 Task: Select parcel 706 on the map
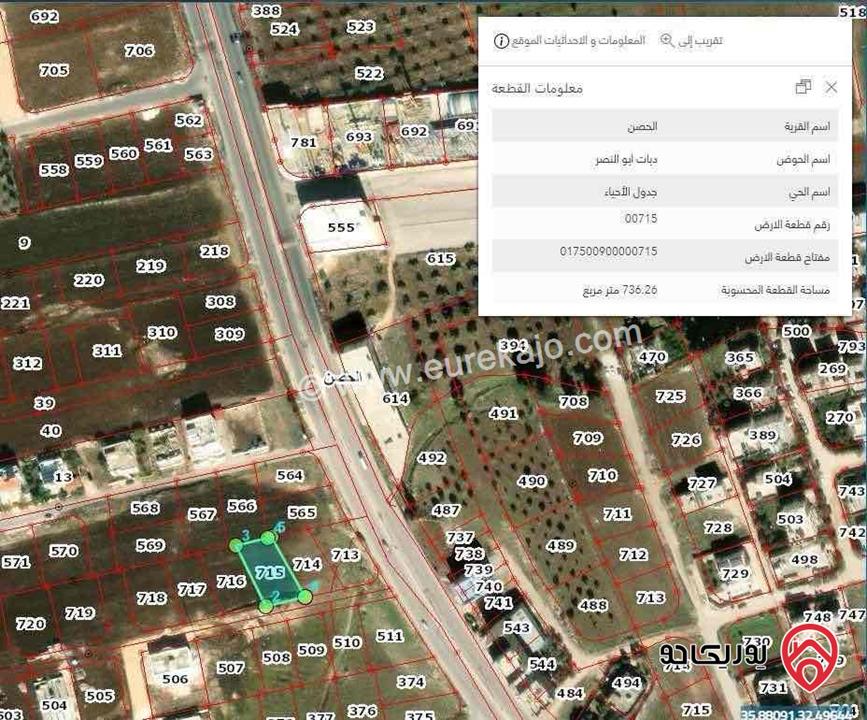(x=139, y=51)
